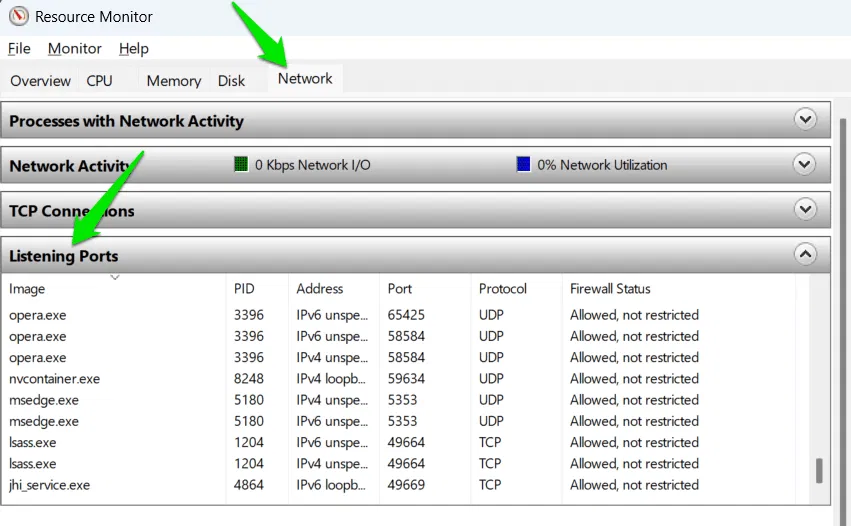Expand Processes with Network Activity section
The image size is (851, 526).
point(805,120)
